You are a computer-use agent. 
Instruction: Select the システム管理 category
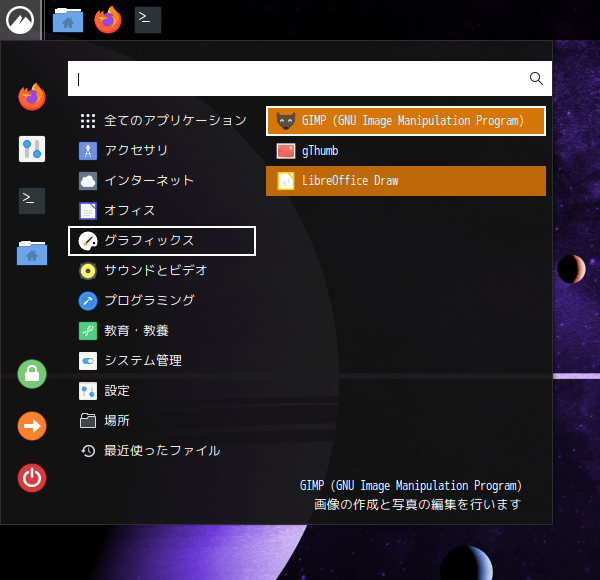[x=162, y=361]
